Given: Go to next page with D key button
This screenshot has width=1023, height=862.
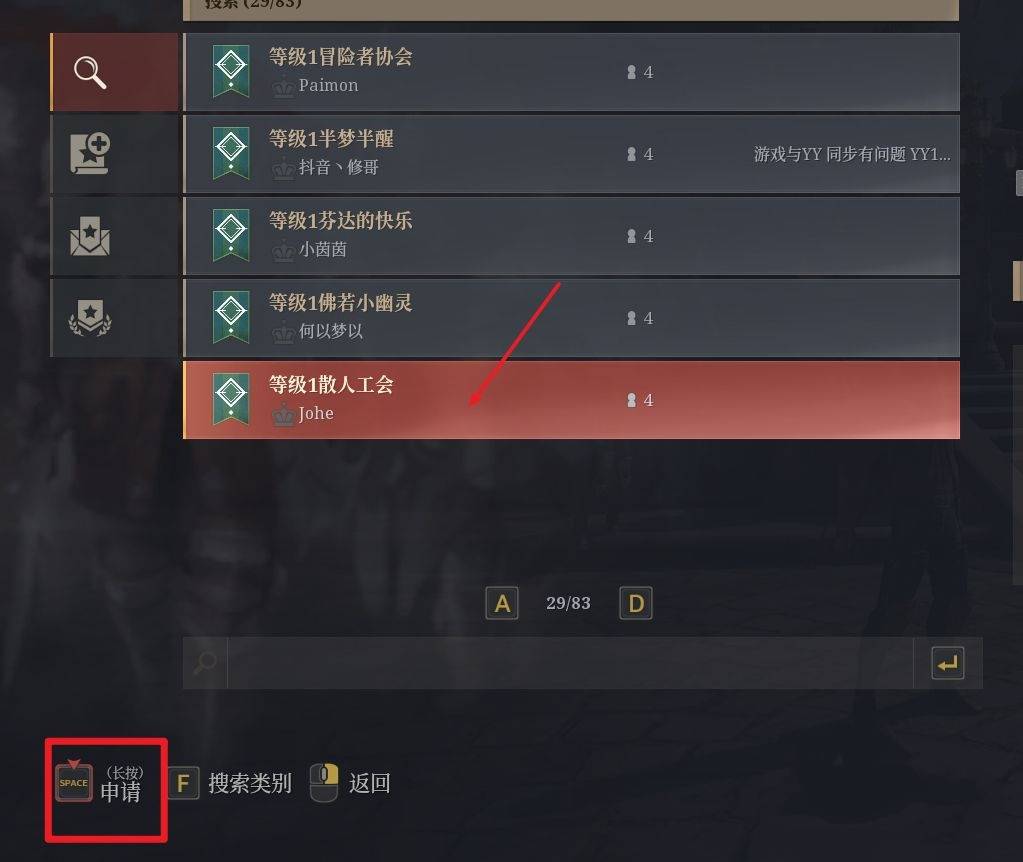Looking at the screenshot, I should tap(635, 603).
